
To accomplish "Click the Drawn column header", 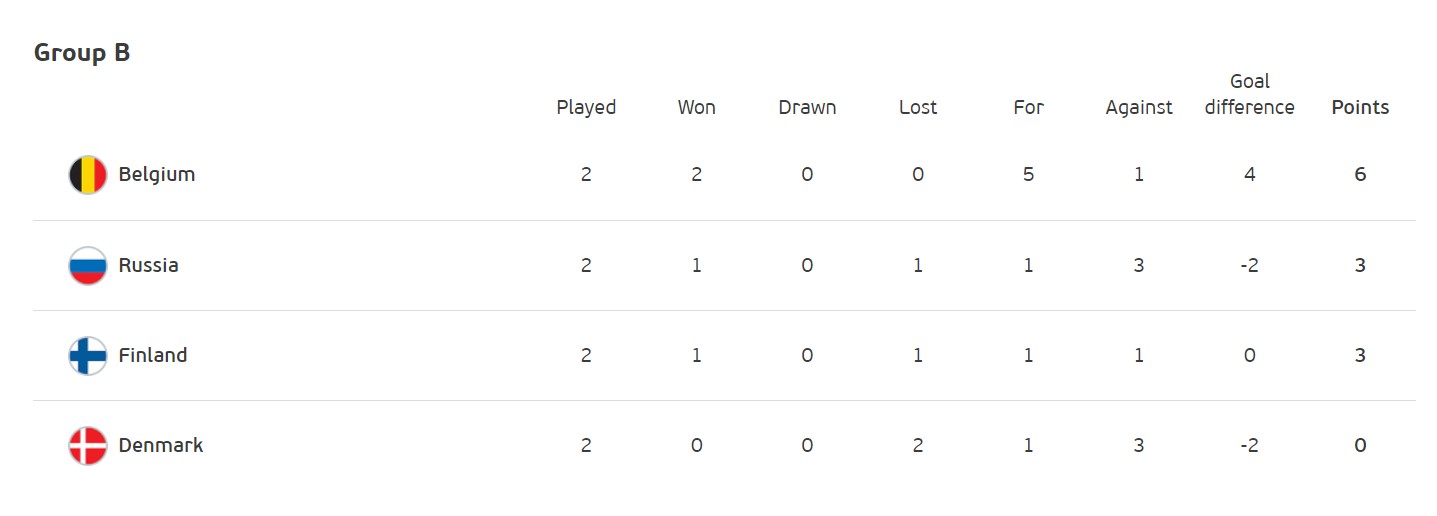I will pos(807,107).
